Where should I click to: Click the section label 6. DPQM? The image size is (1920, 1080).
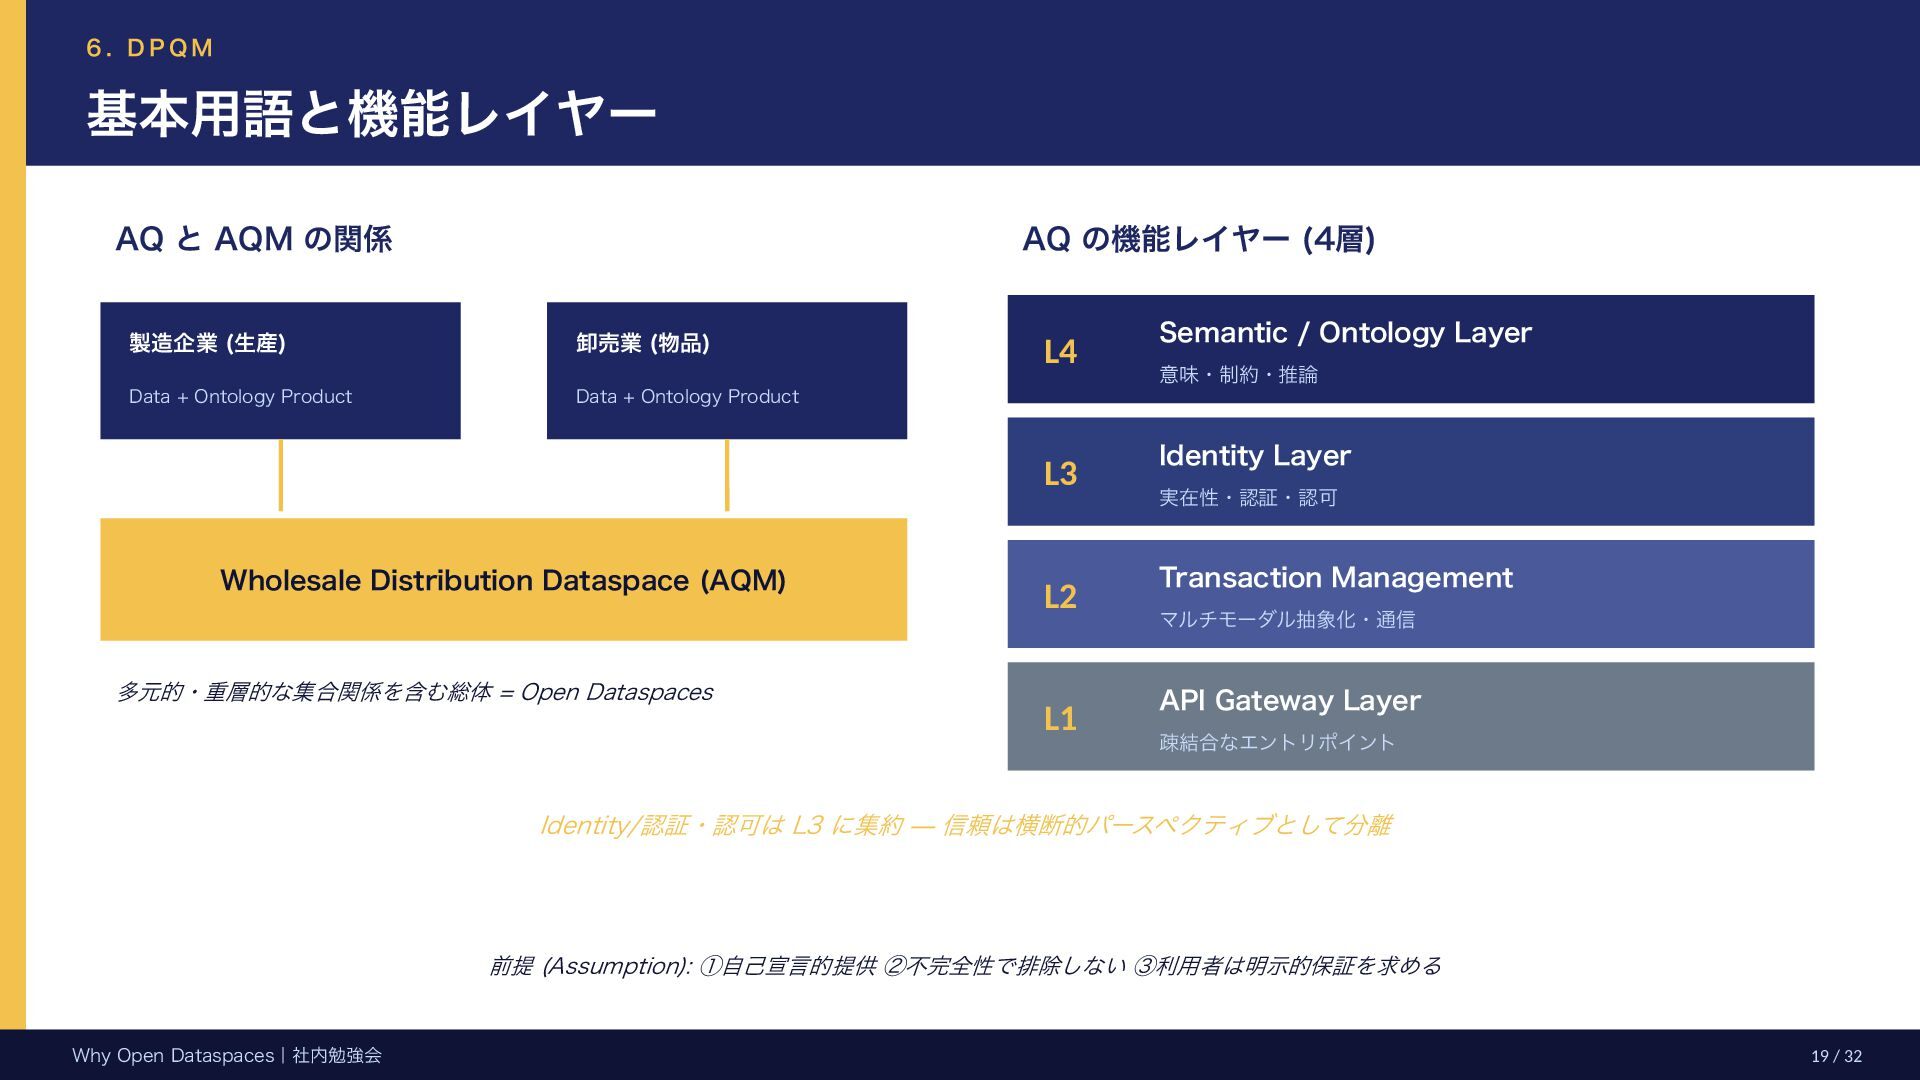pos(150,48)
